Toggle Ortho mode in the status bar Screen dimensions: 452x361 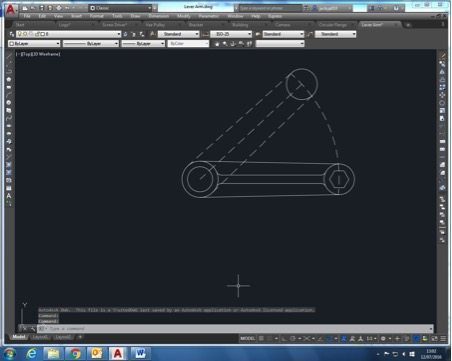[284, 339]
